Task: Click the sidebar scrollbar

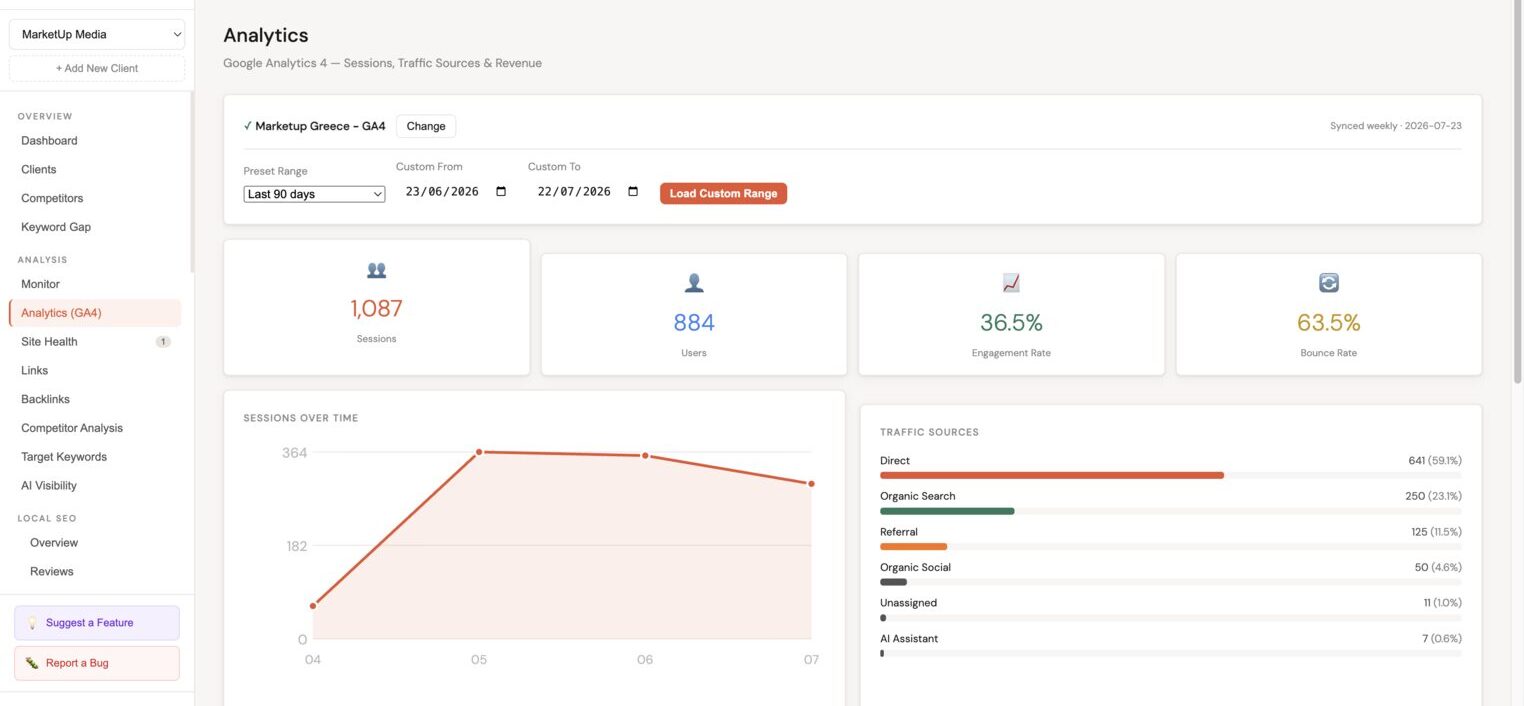Action: [191, 182]
